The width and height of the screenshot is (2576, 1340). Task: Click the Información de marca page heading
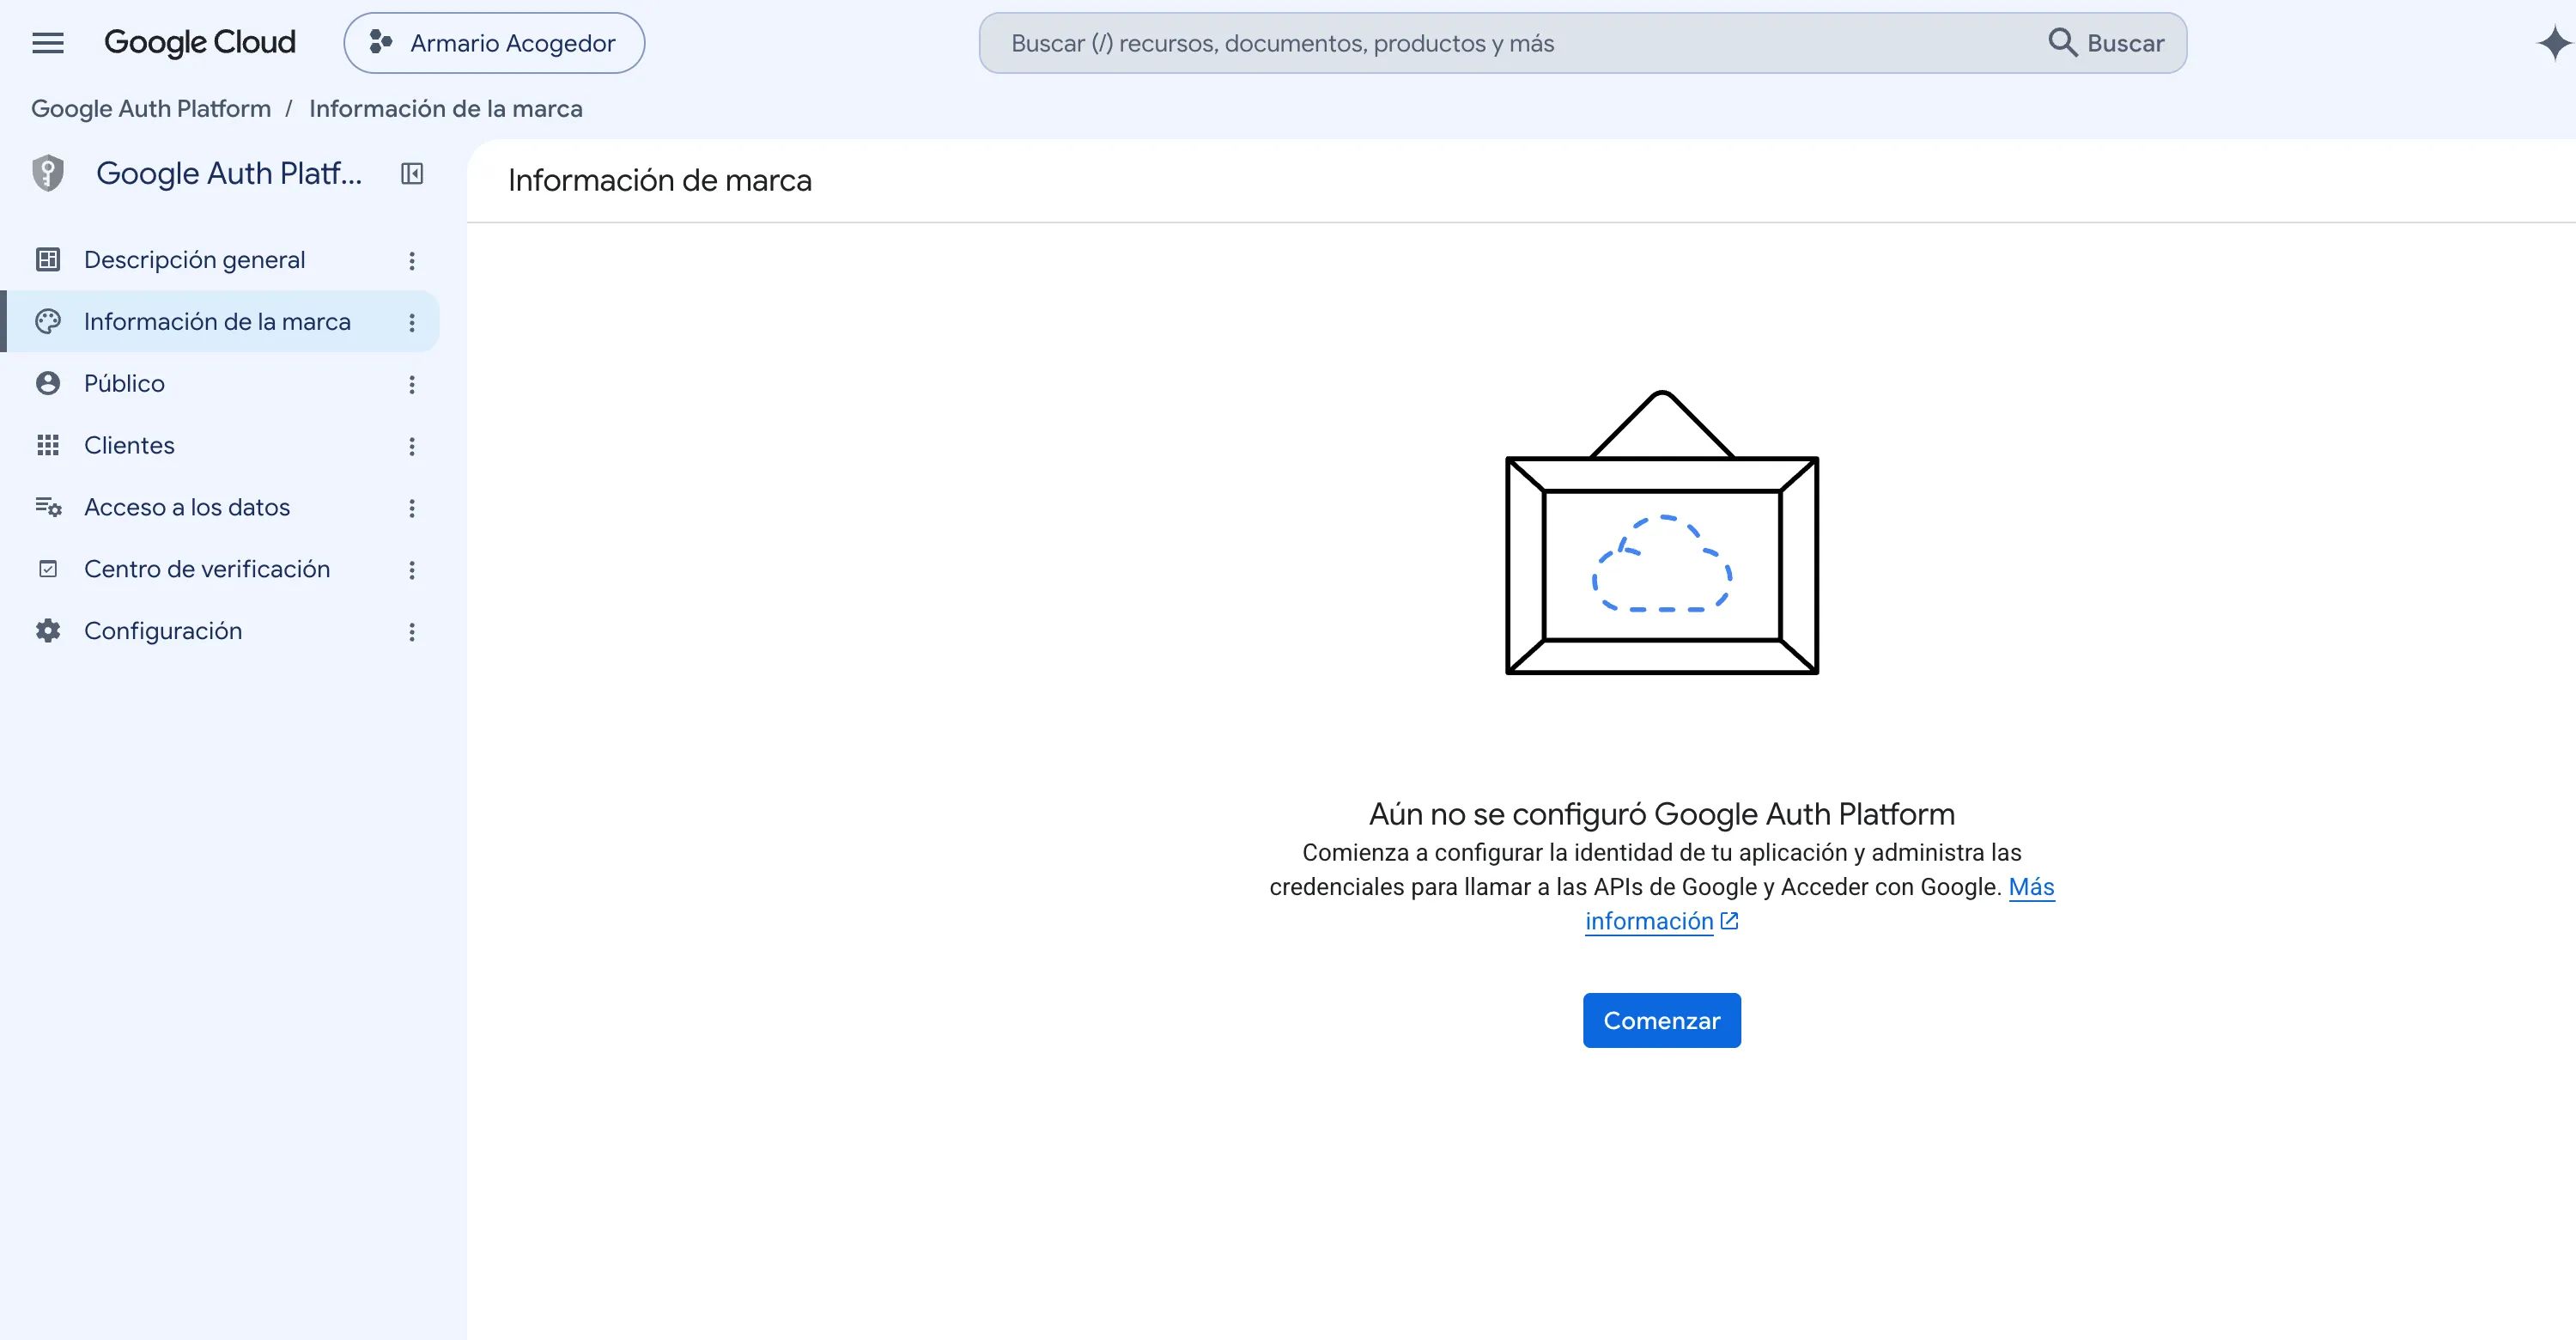click(660, 181)
